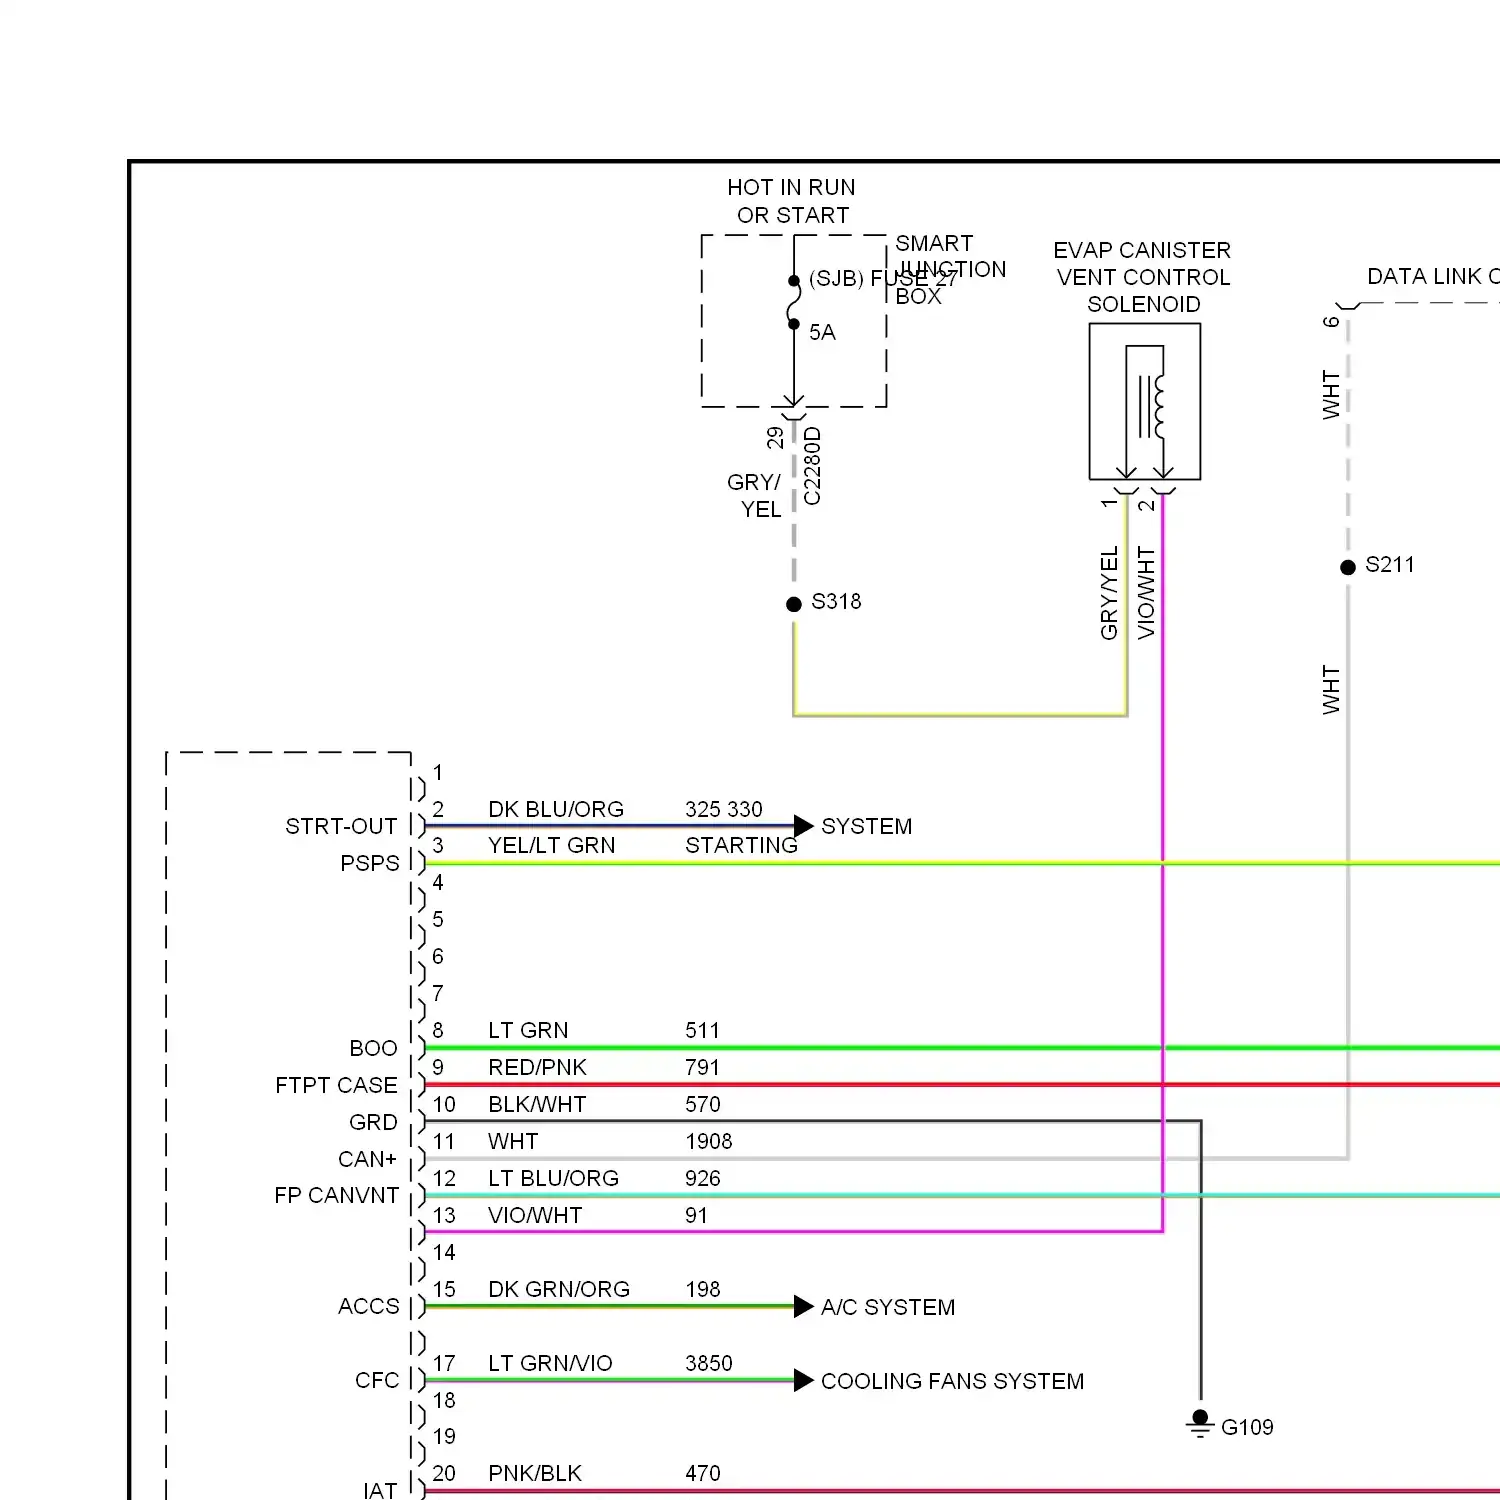Click the 'LT GRN' wire label on pin 8
Viewport: 1500px width, 1500px height.
(528, 1030)
